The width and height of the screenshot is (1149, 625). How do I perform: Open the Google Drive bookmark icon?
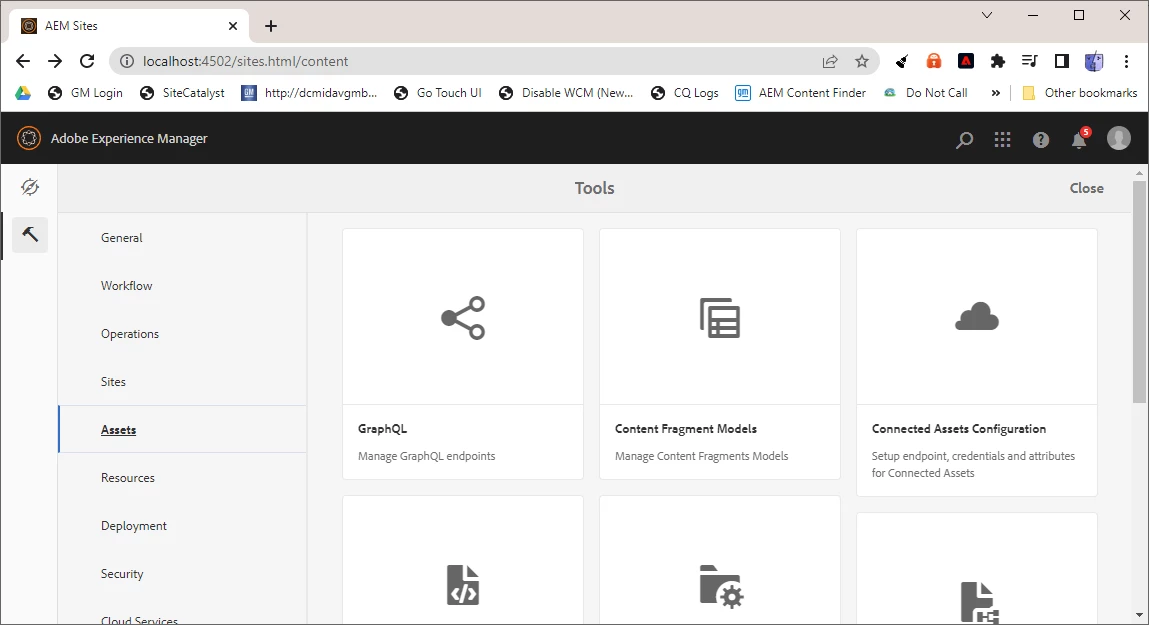(x=23, y=93)
